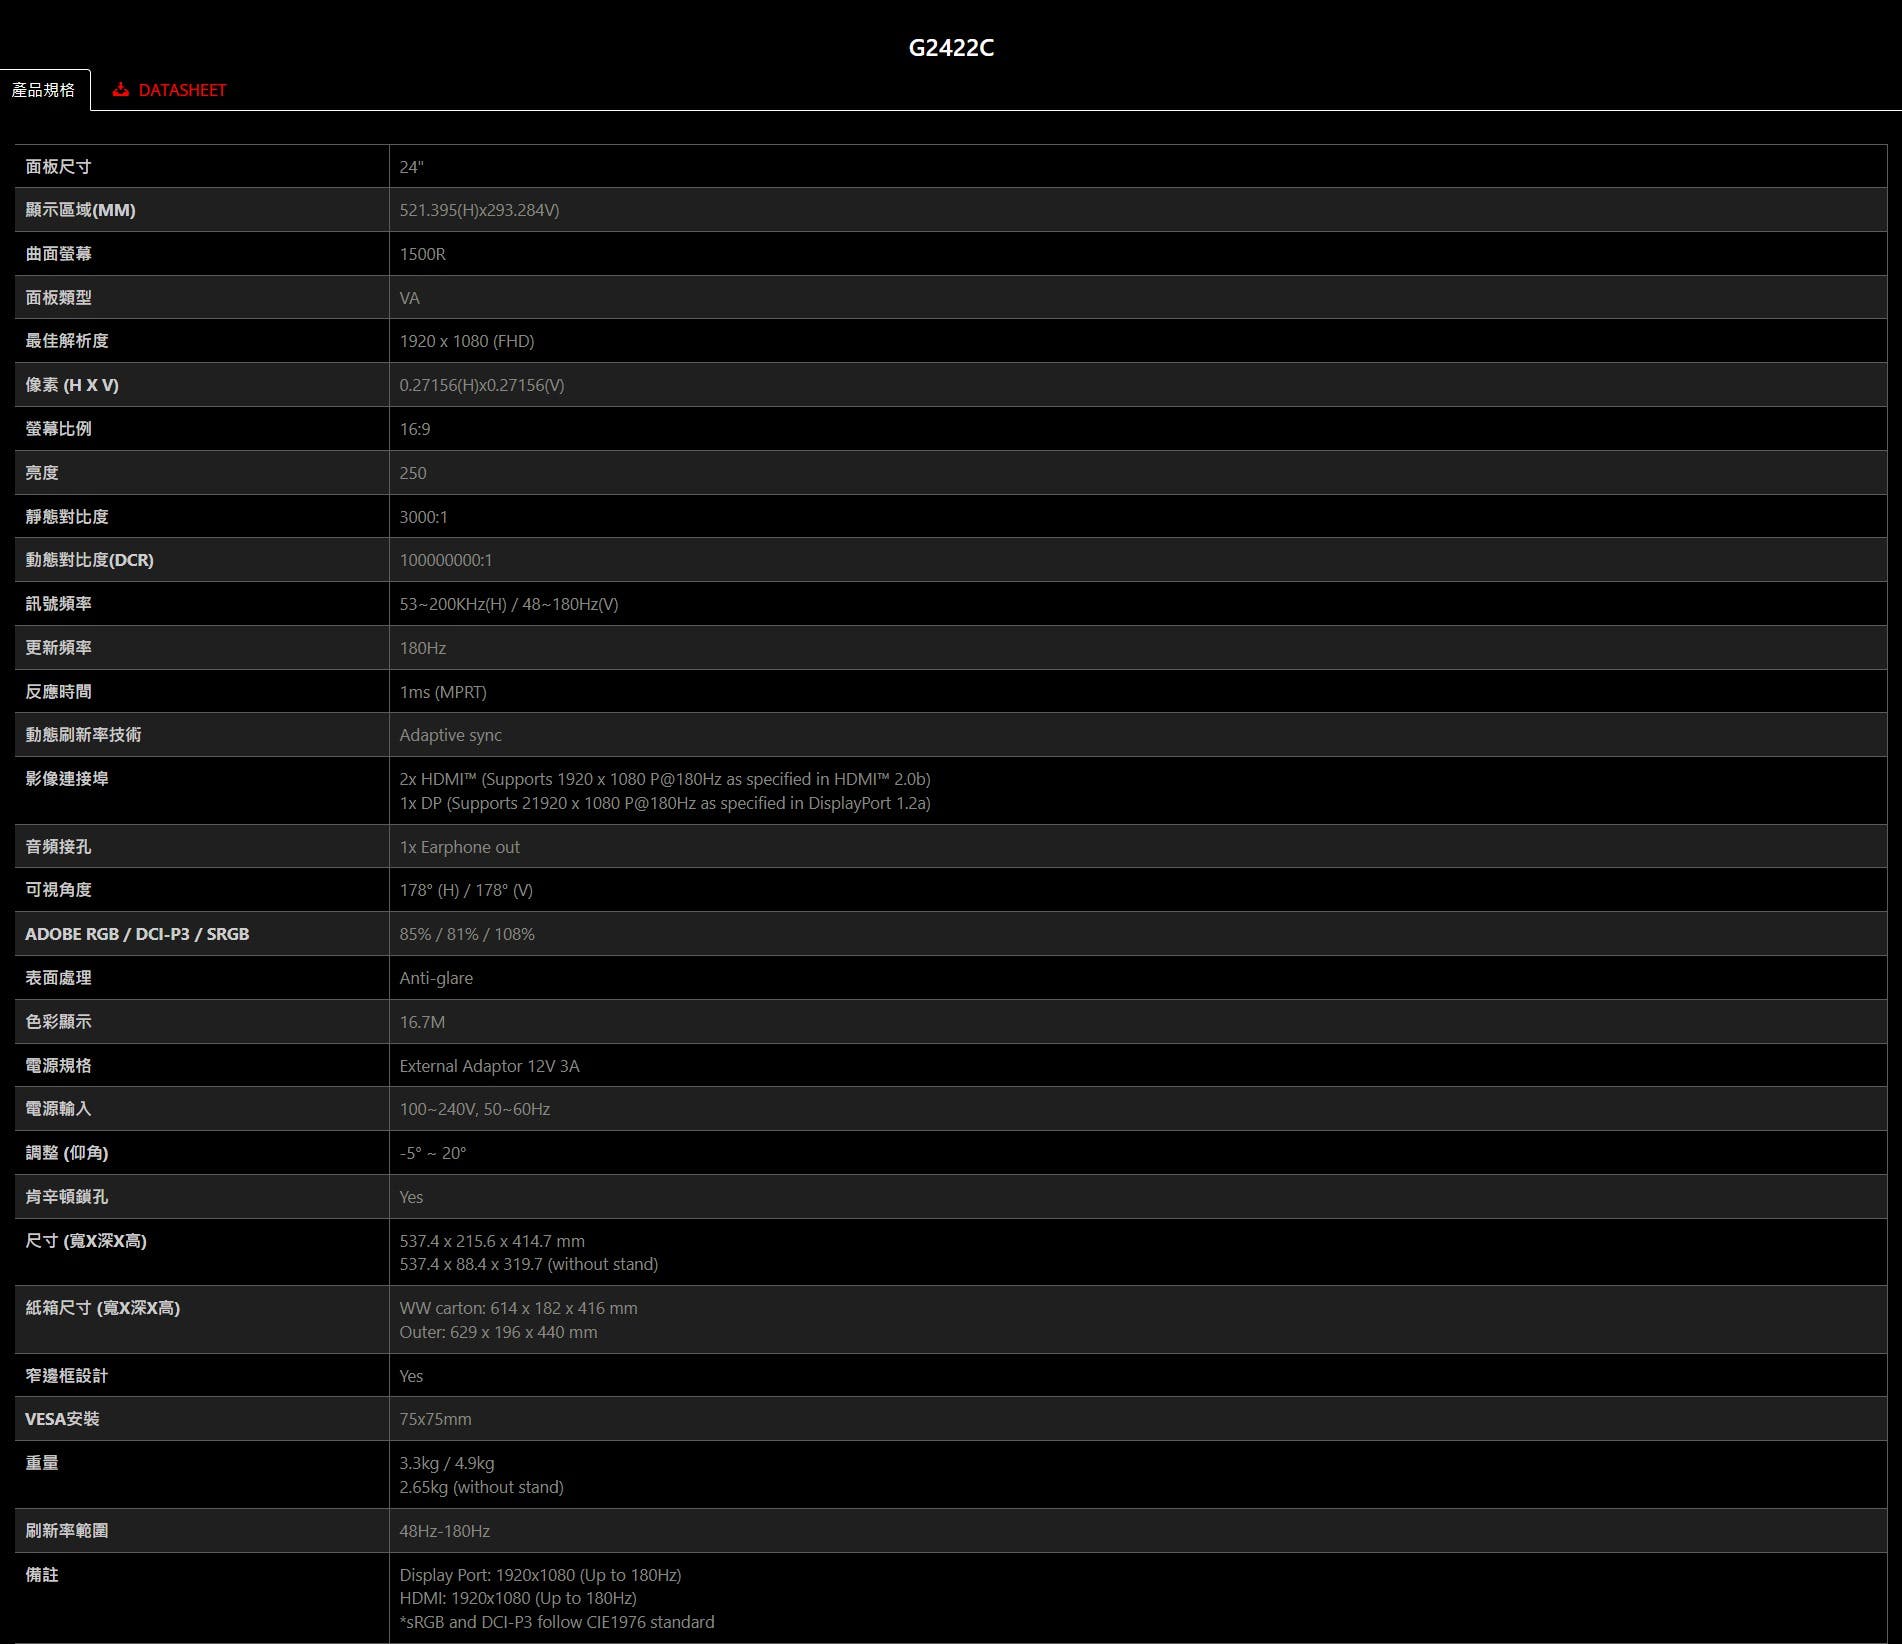Select the color display value 16.7M
This screenshot has height=1644, width=1902.
[422, 1022]
